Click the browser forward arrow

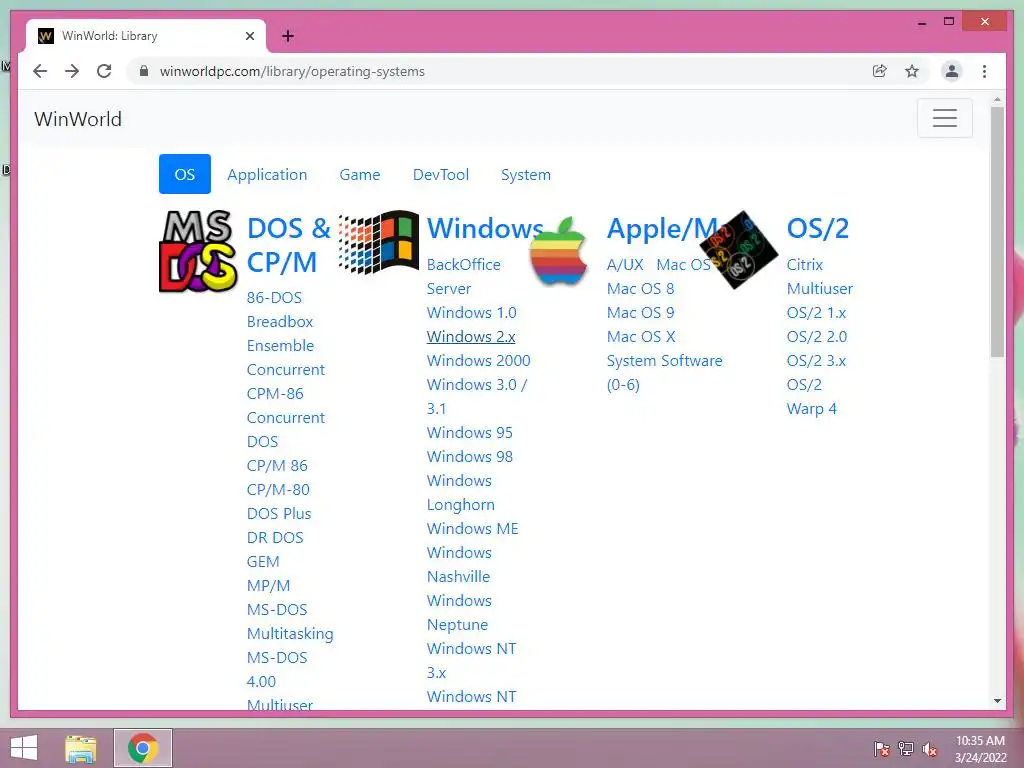click(x=72, y=71)
